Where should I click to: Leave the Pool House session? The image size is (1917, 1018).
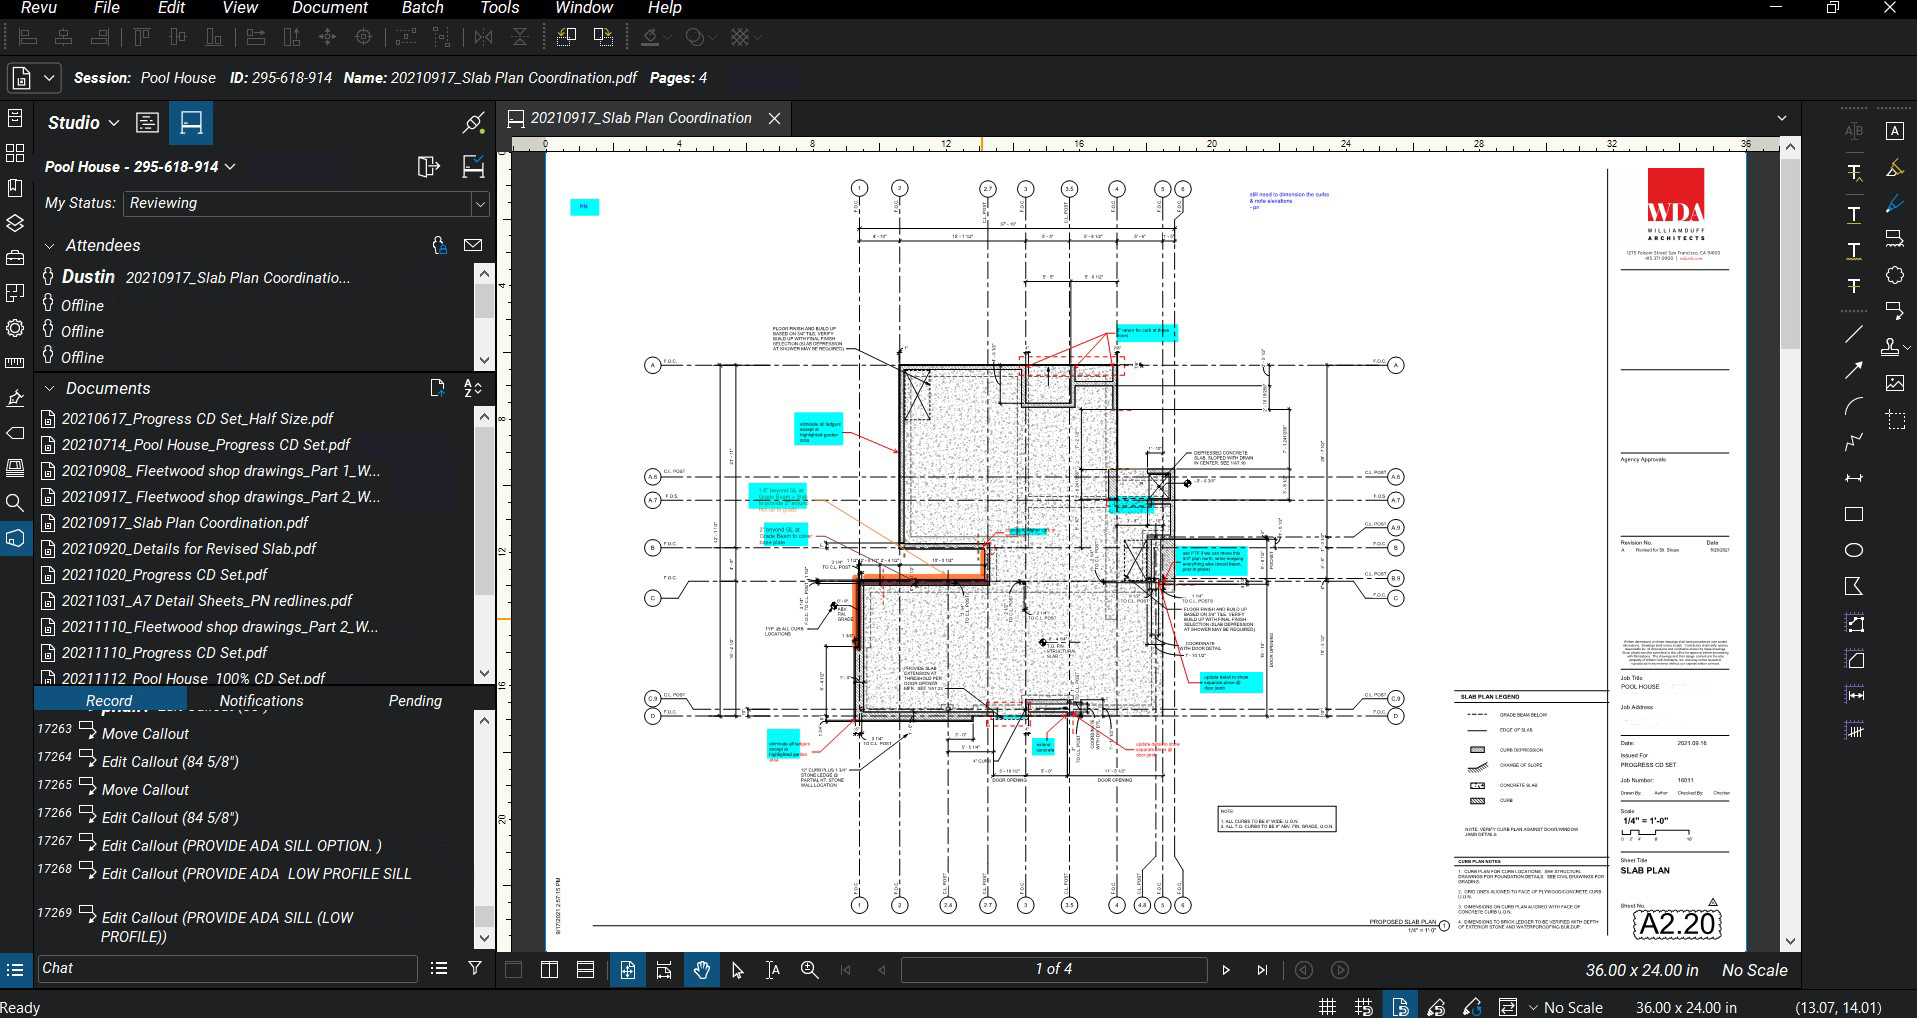[428, 167]
